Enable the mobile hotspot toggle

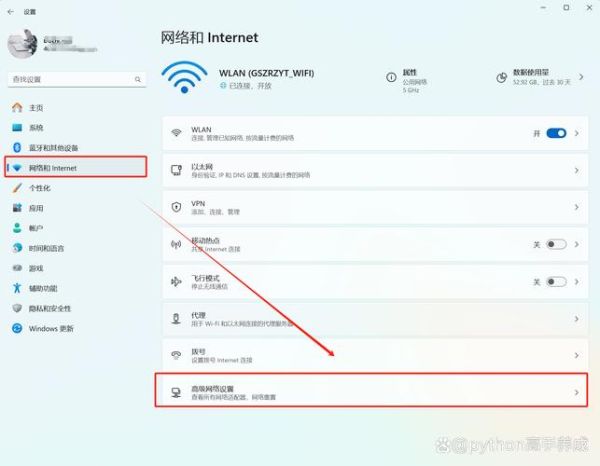tap(556, 244)
